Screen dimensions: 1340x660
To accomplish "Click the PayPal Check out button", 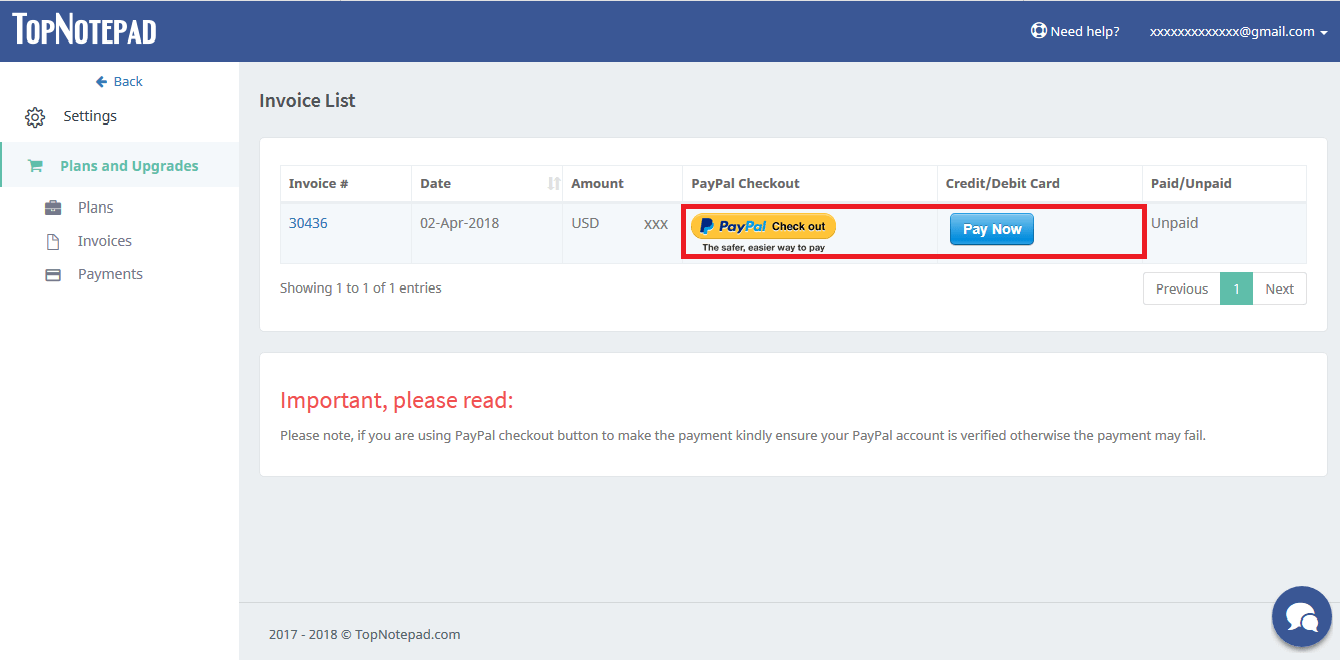I will (763, 226).
